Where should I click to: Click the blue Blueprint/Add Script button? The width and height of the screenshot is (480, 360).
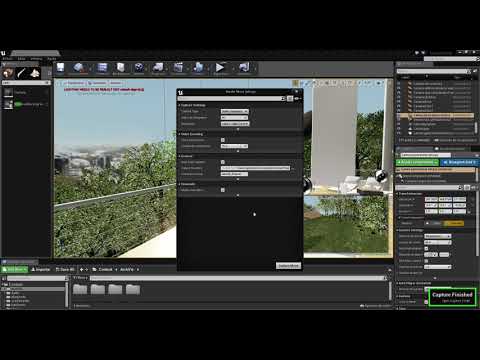tap(460, 162)
